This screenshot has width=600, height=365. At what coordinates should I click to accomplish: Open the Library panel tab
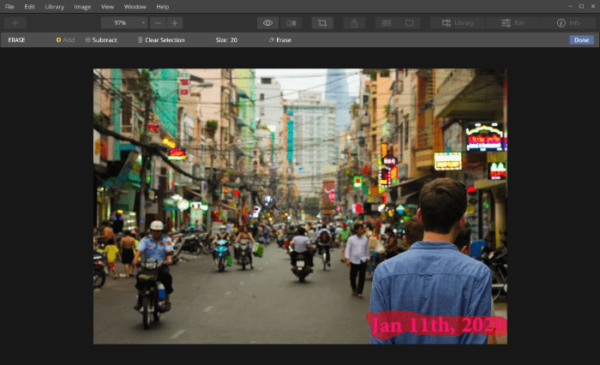[x=458, y=23]
